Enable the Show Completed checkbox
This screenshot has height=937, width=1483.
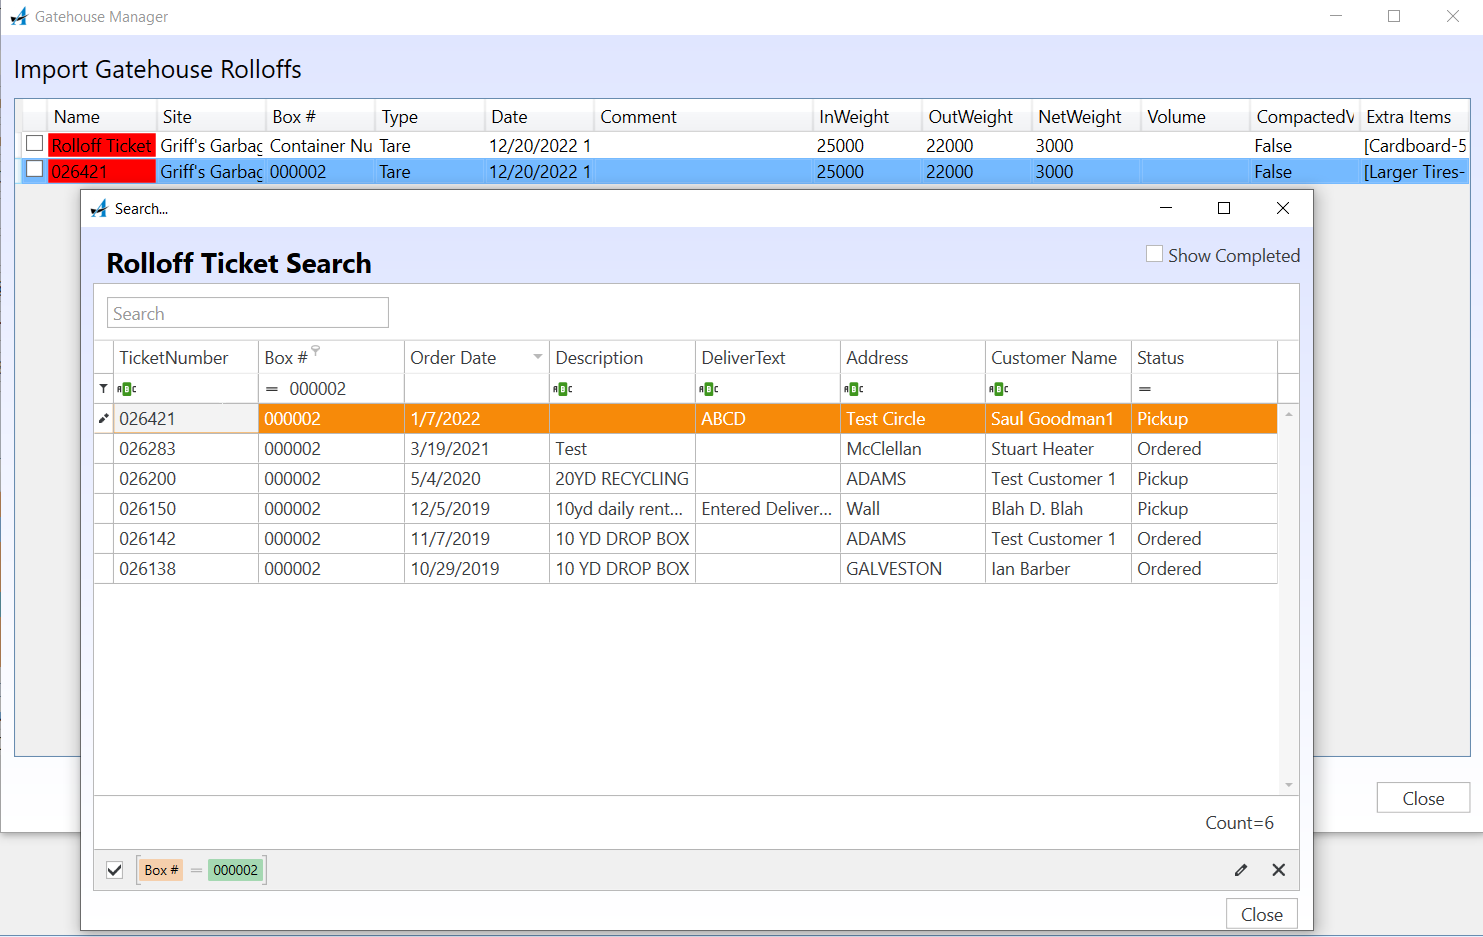coord(1154,255)
